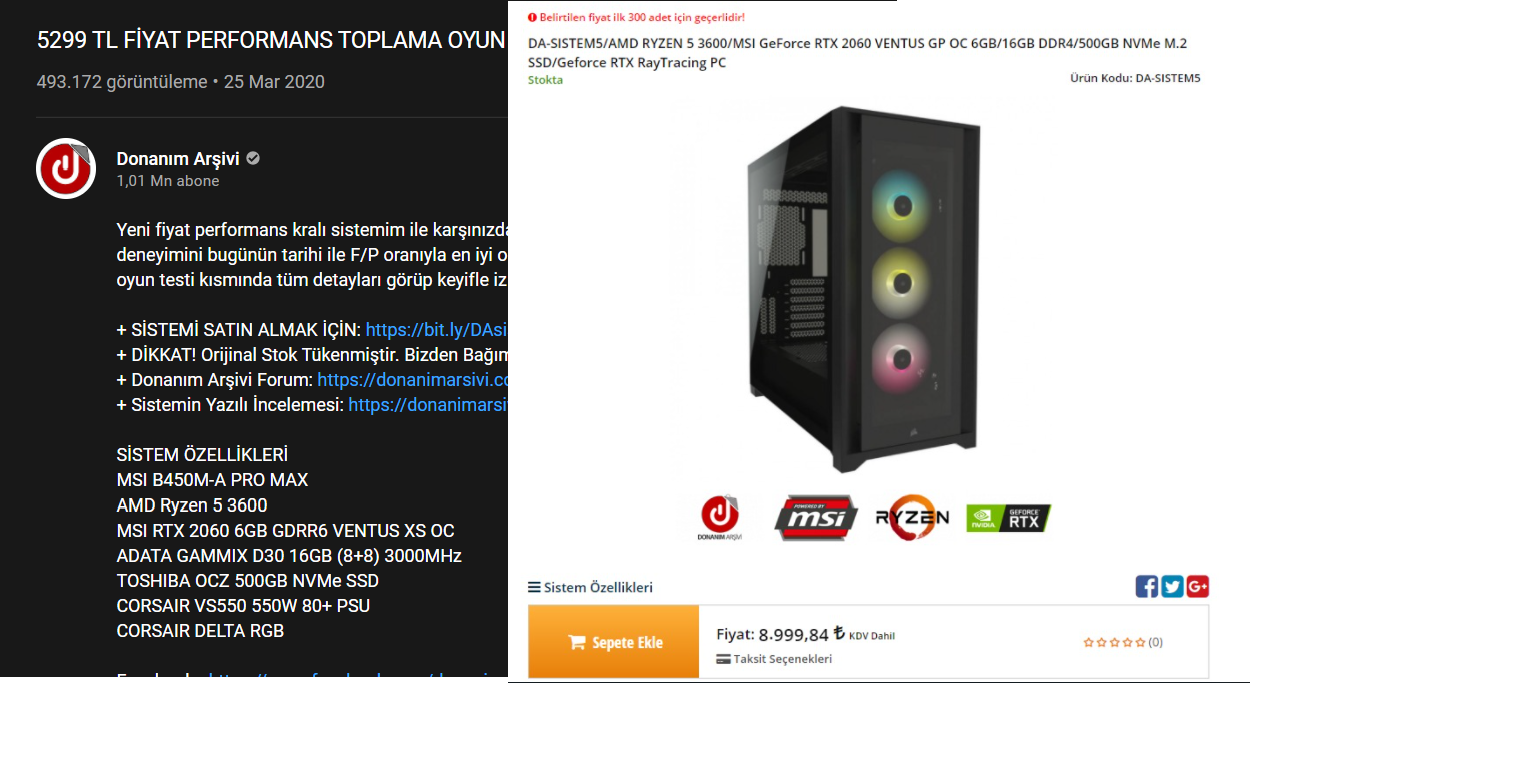The image size is (1532, 784).
Task: Click the GeForce RTX logo
Action: (x=1008, y=518)
